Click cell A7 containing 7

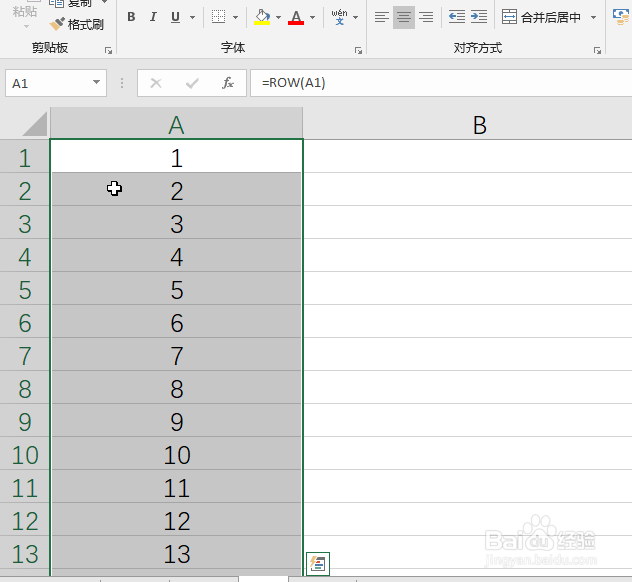176,355
